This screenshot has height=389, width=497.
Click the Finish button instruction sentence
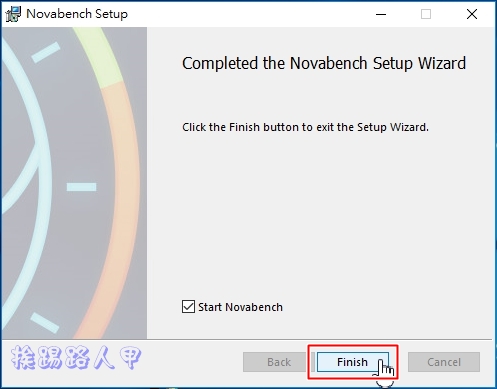[305, 127]
